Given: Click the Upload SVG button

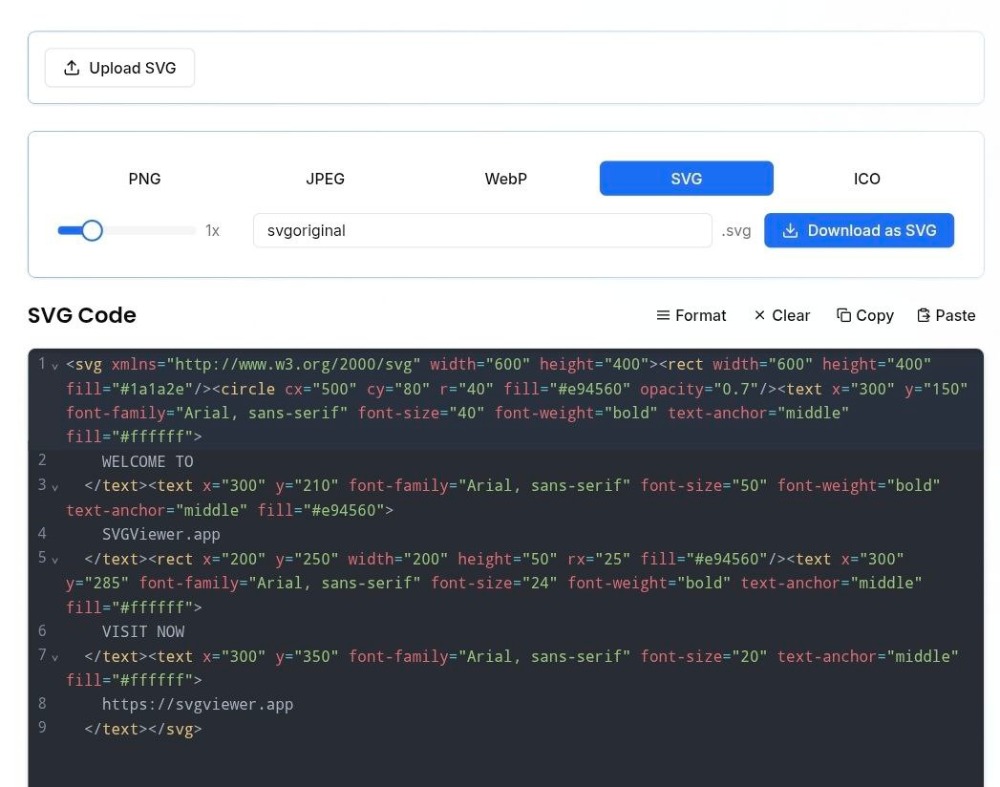Looking at the screenshot, I should point(119,68).
